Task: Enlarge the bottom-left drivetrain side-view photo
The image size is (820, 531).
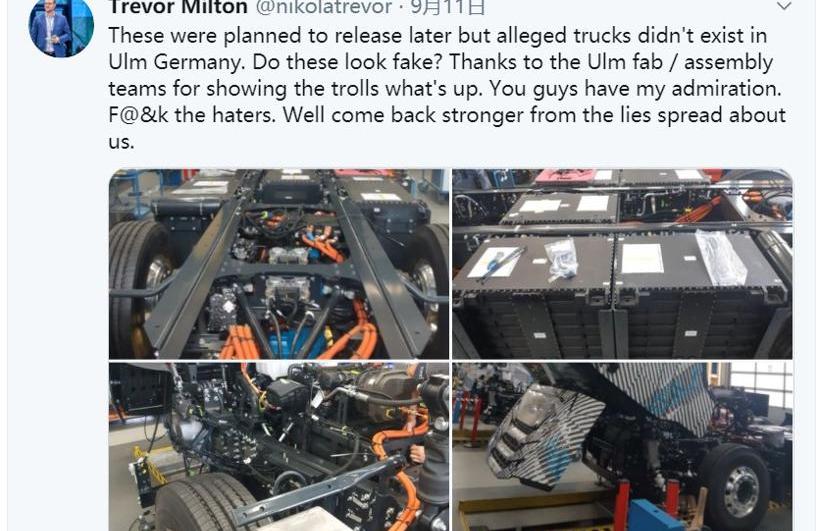Action: point(279,447)
